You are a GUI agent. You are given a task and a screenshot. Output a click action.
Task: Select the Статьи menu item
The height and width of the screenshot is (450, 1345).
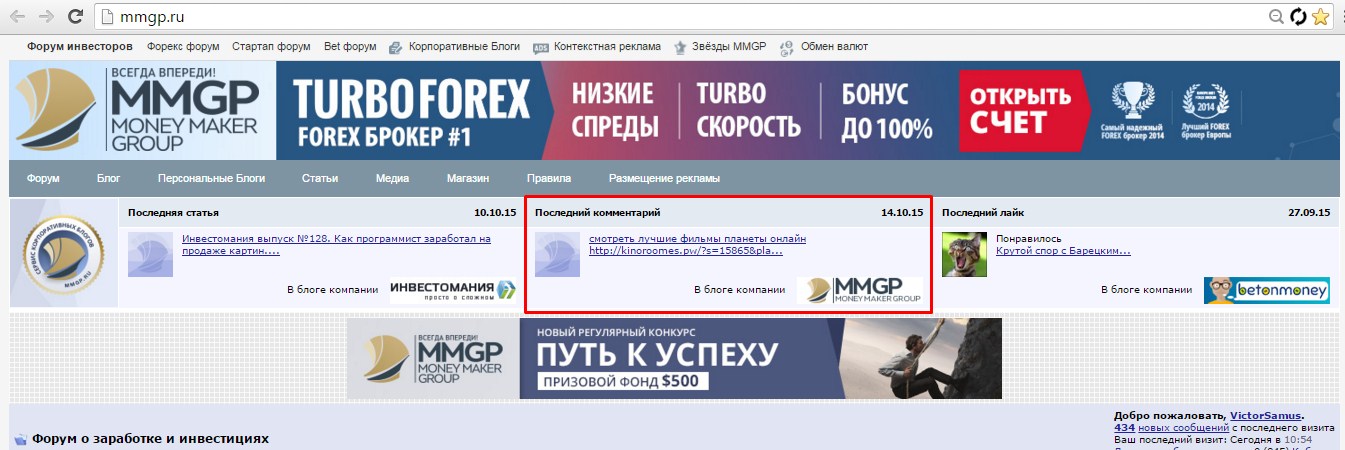[x=320, y=179]
